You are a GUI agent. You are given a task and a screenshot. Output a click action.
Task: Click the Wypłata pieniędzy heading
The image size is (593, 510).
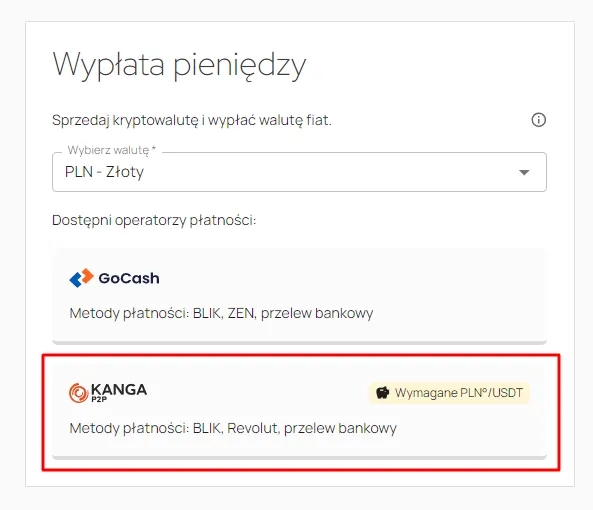179,65
